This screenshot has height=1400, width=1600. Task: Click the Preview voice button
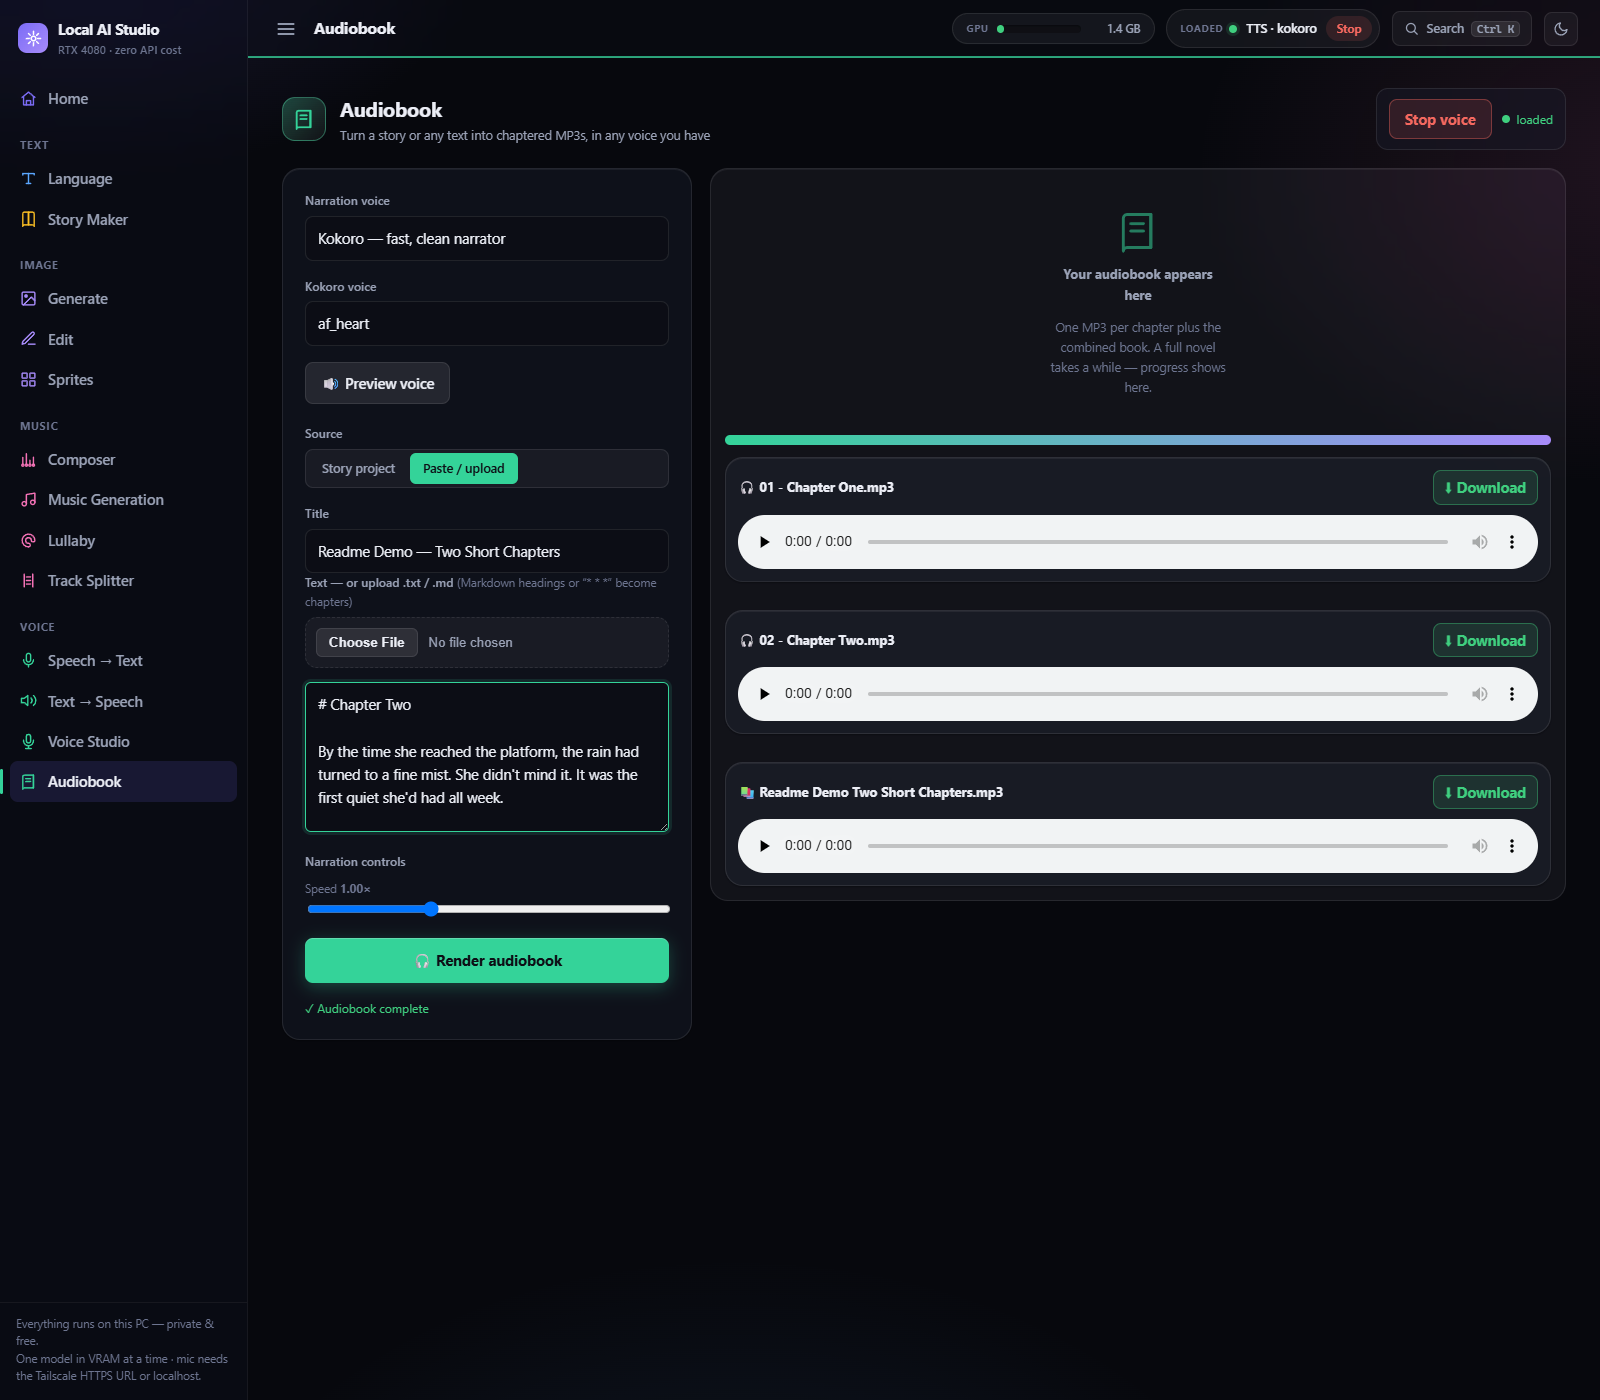coord(377,383)
